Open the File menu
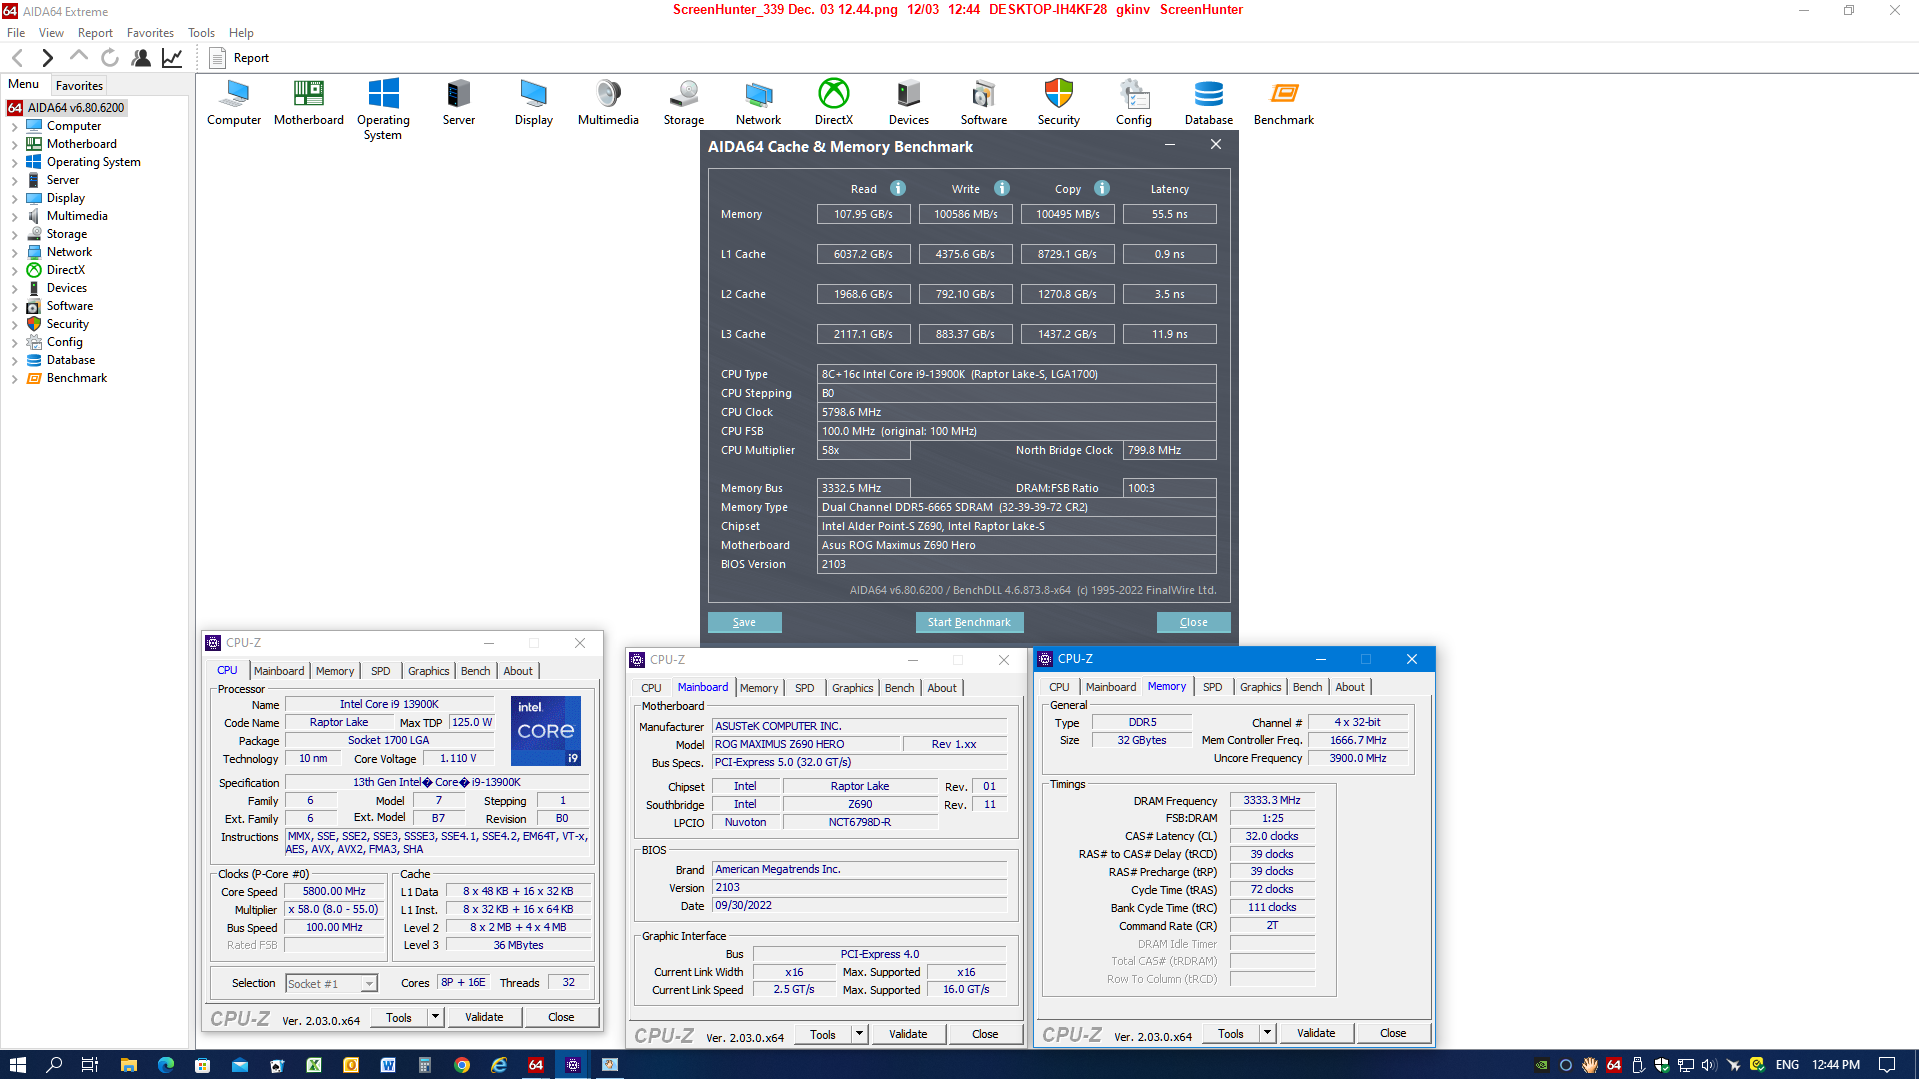This screenshot has width=1919, height=1079. click(x=16, y=33)
